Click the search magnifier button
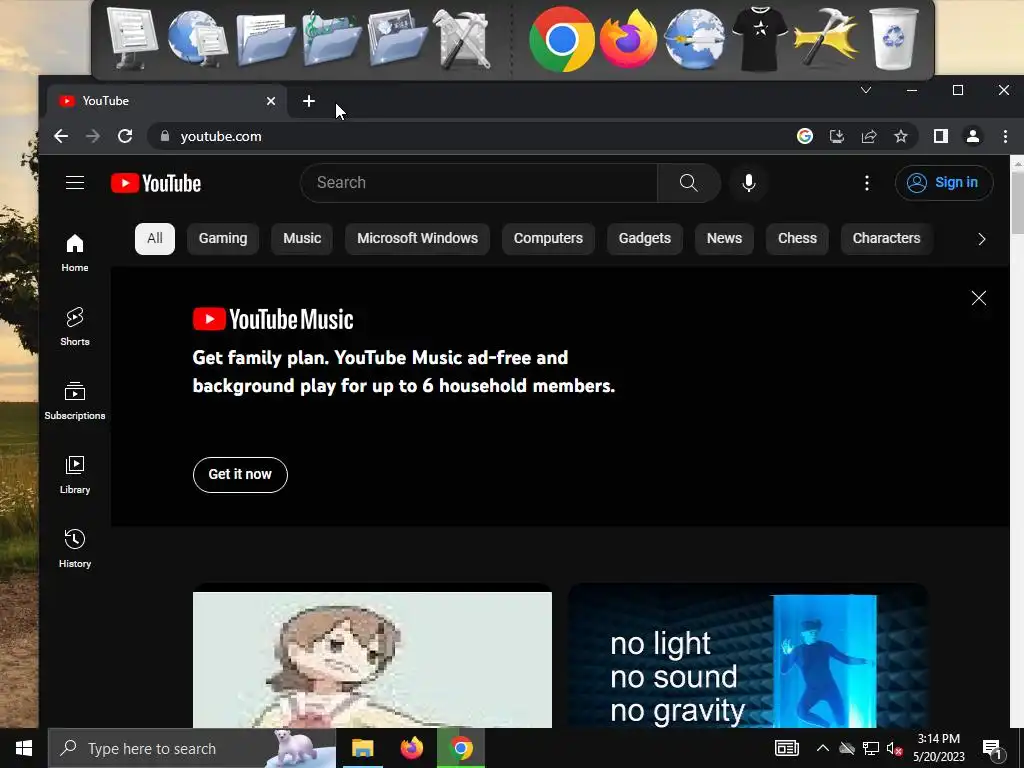Viewport: 1024px width, 768px height. pos(688,183)
